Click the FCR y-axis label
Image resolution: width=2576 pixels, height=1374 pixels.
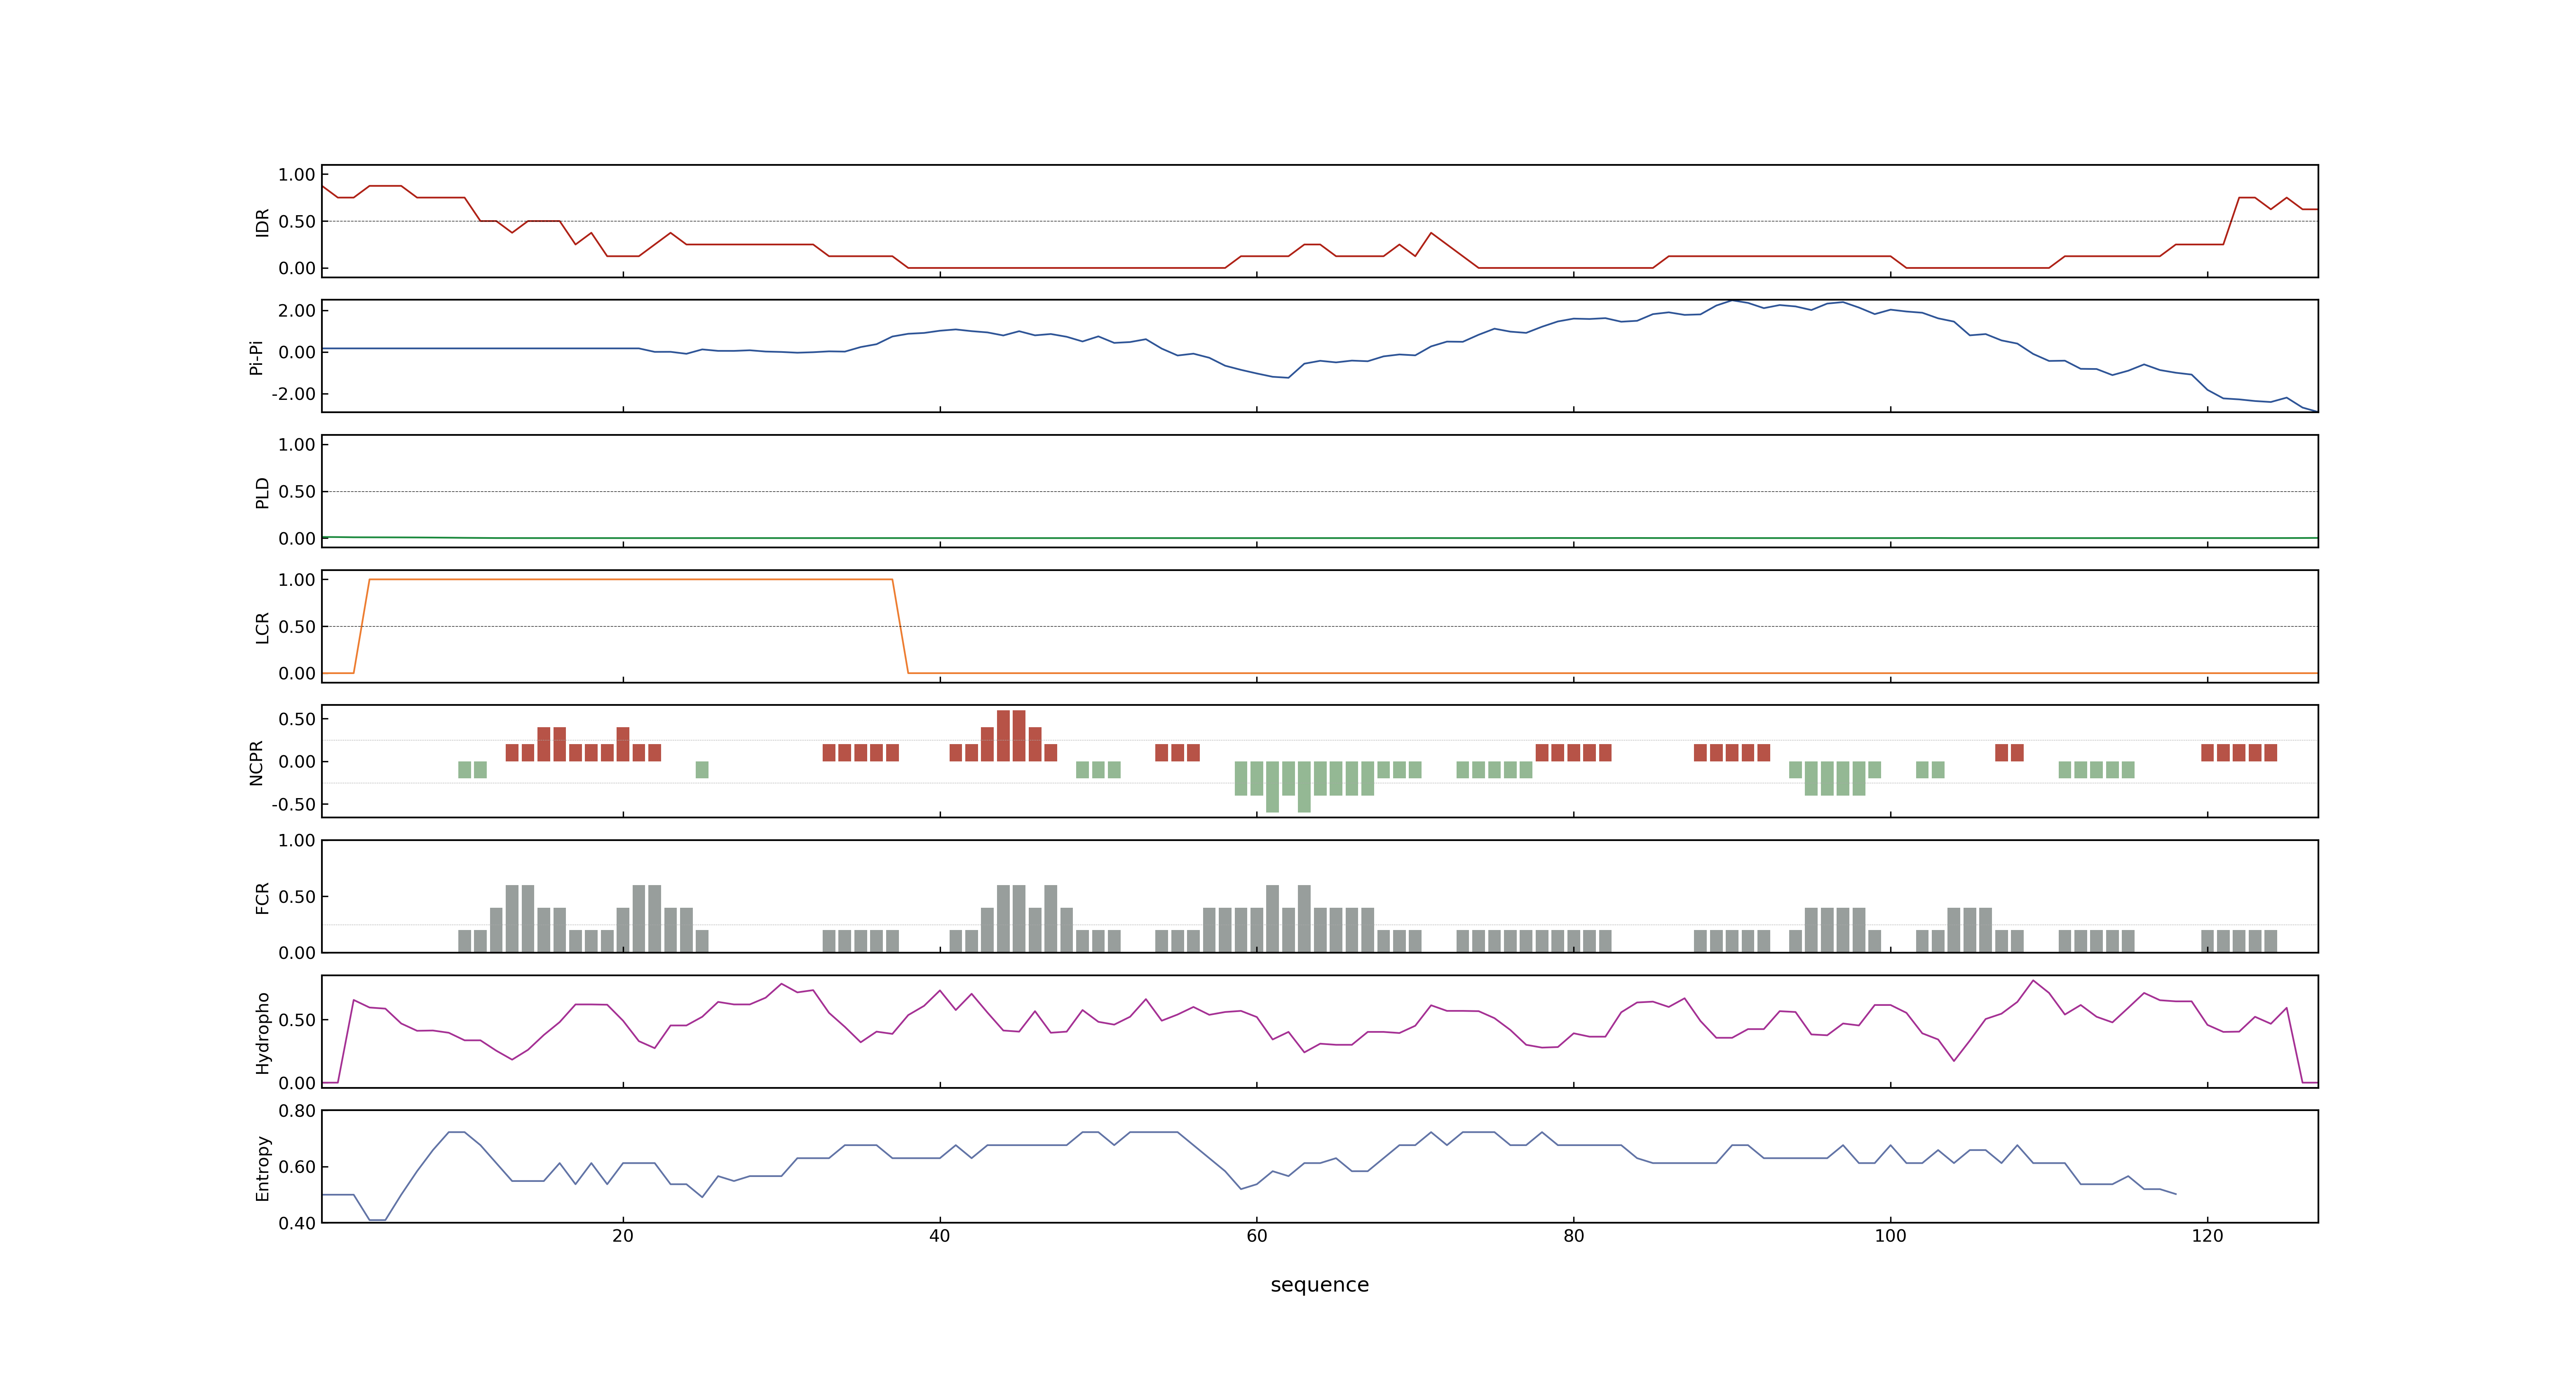click(x=262, y=898)
